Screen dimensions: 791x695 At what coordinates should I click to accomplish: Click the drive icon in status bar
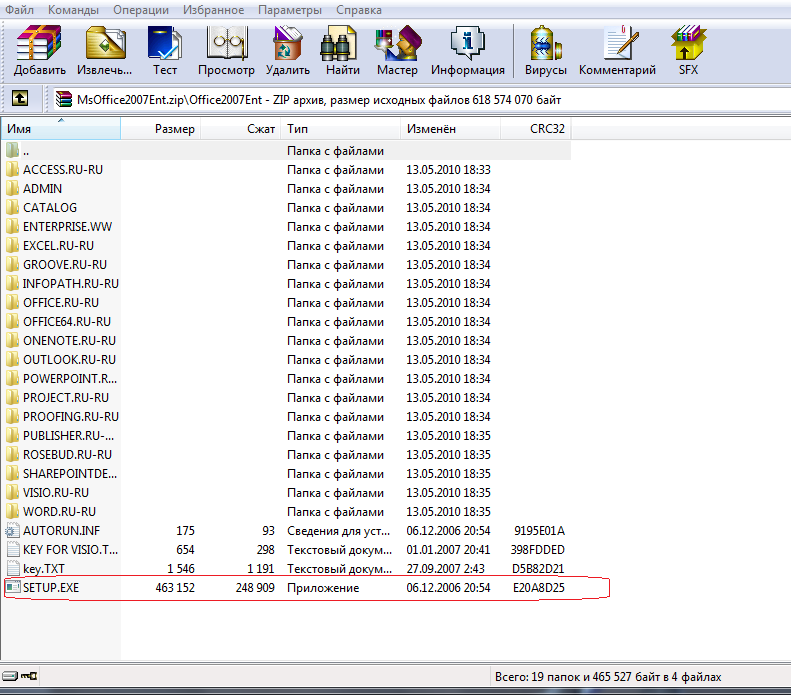click(x=10, y=676)
